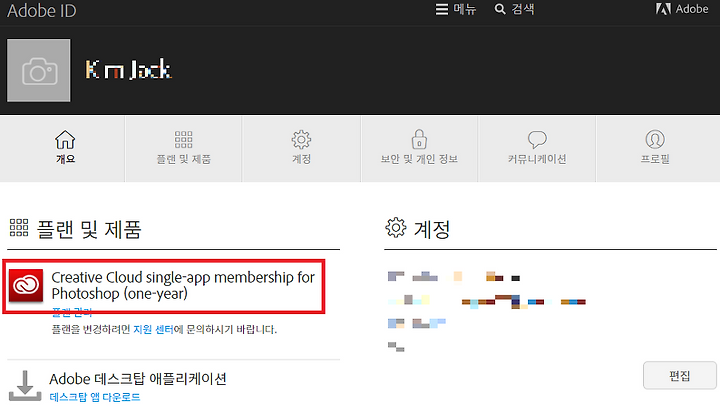
Task: Click the grid icon beside 플랜 및 제품 heading
Action: [x=19, y=228]
